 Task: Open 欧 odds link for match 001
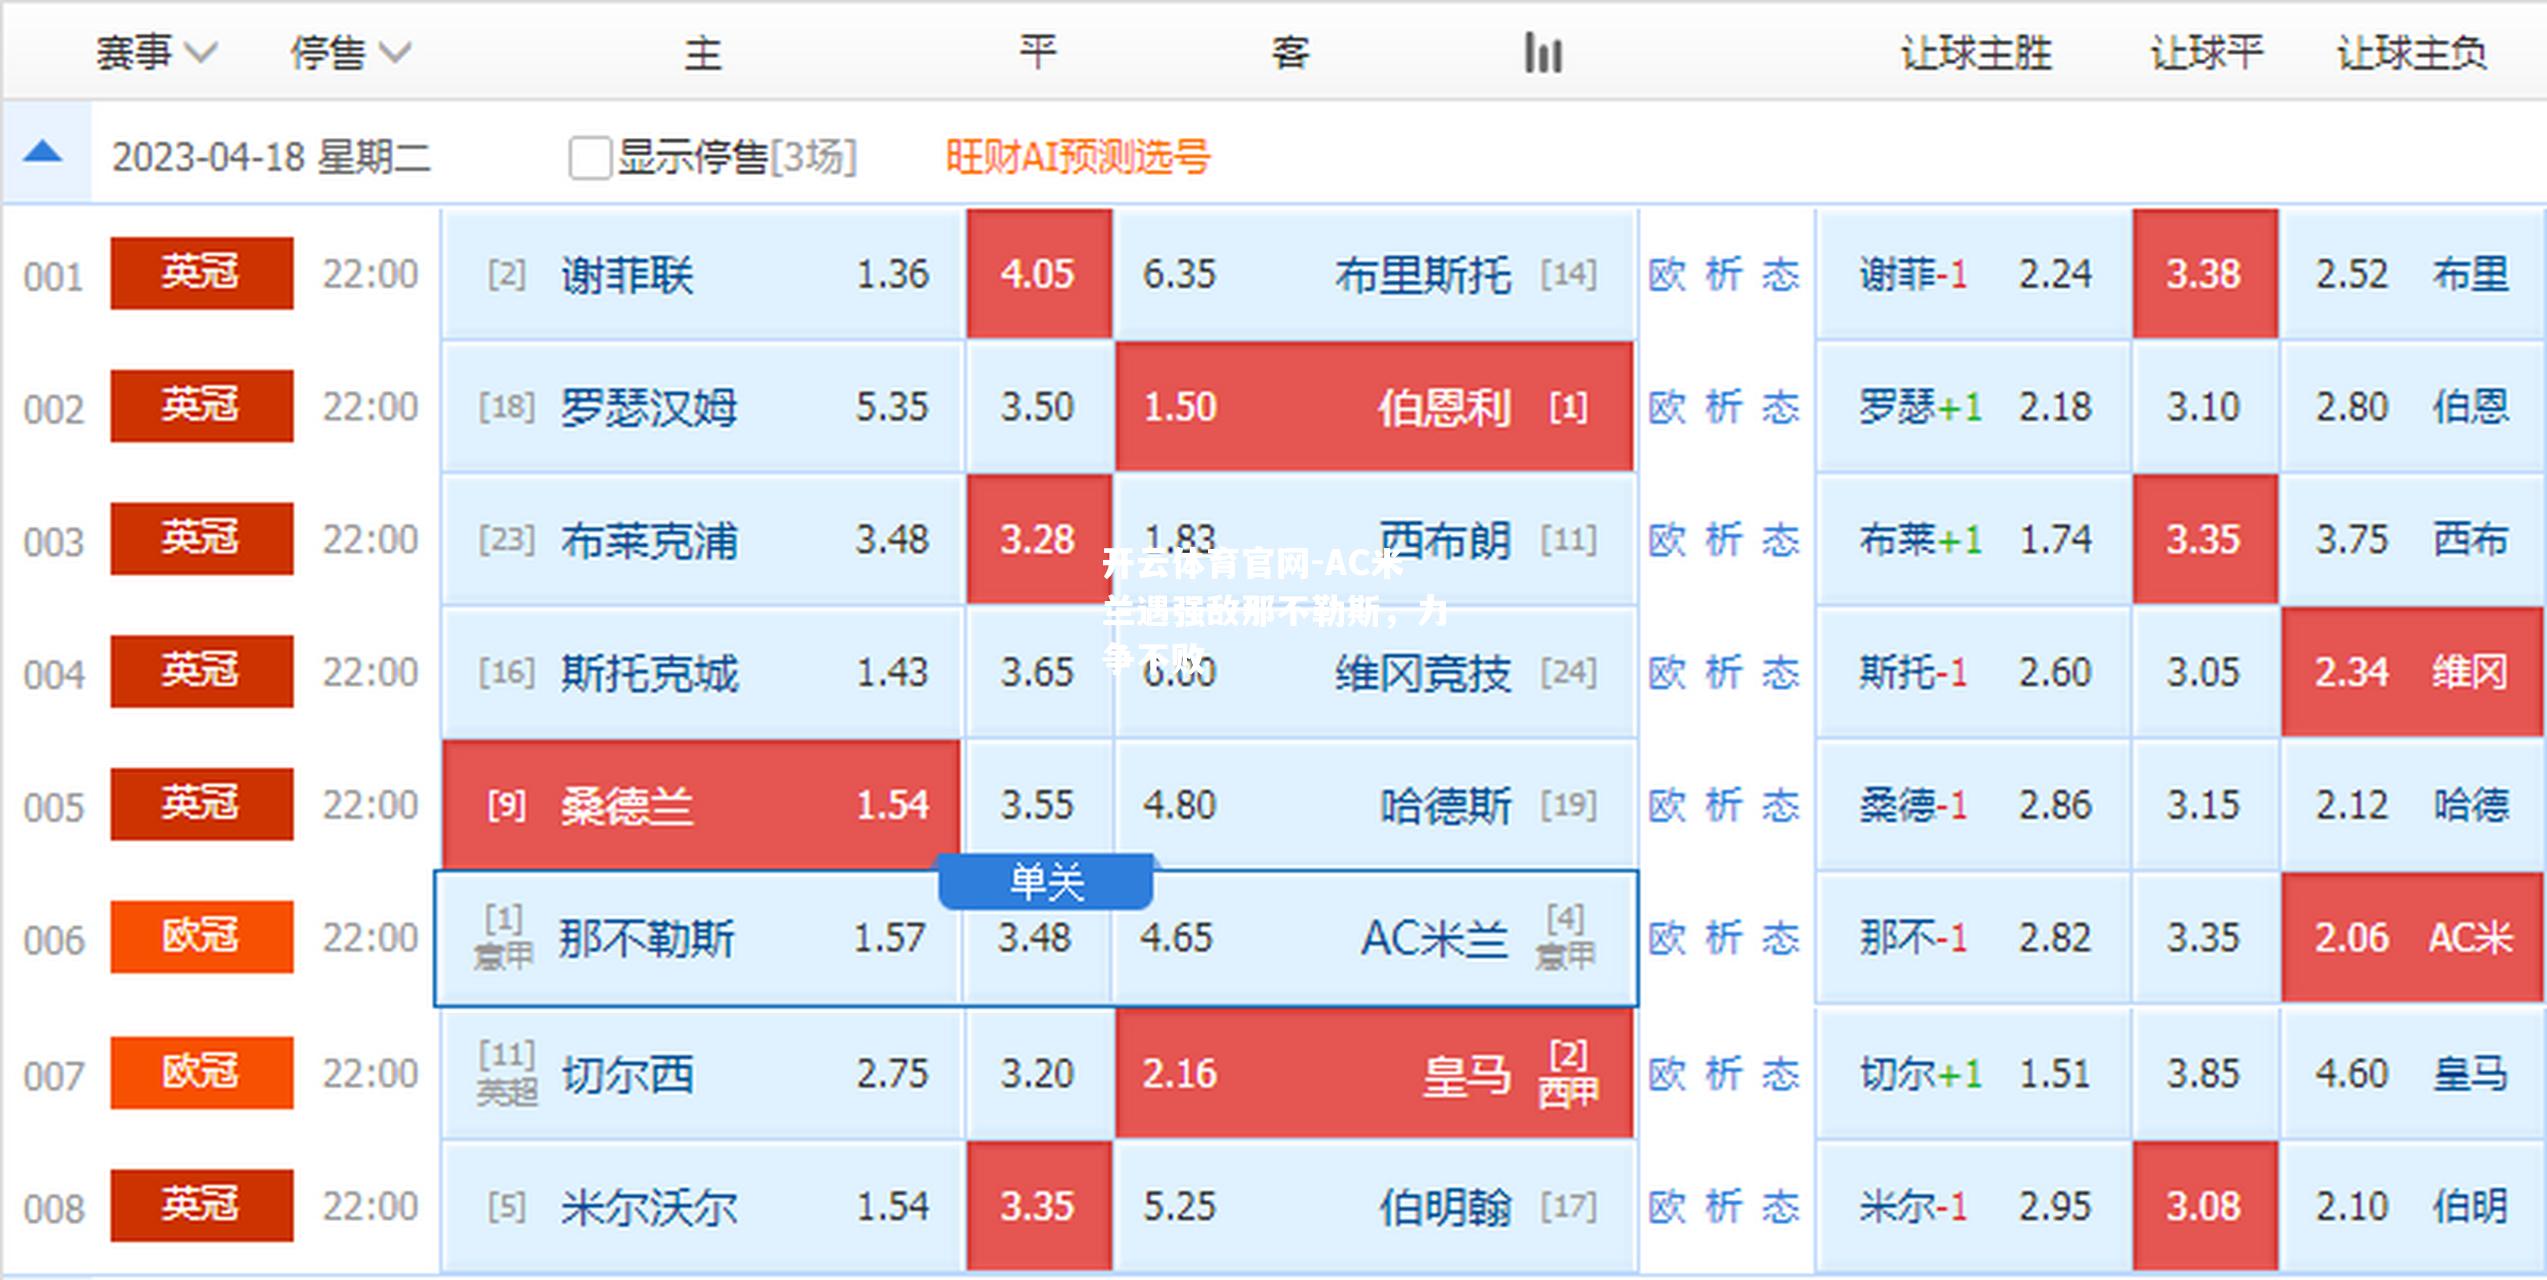coord(1666,274)
